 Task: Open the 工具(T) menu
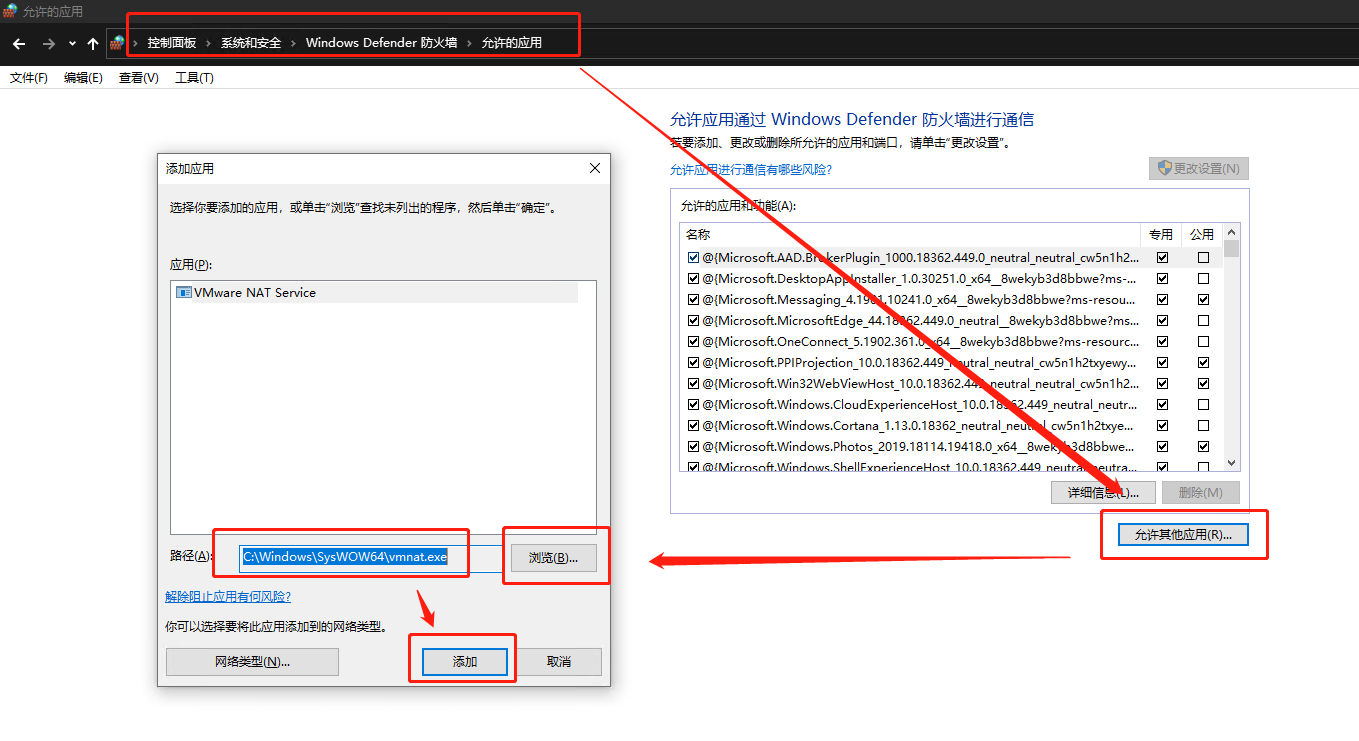coord(194,78)
